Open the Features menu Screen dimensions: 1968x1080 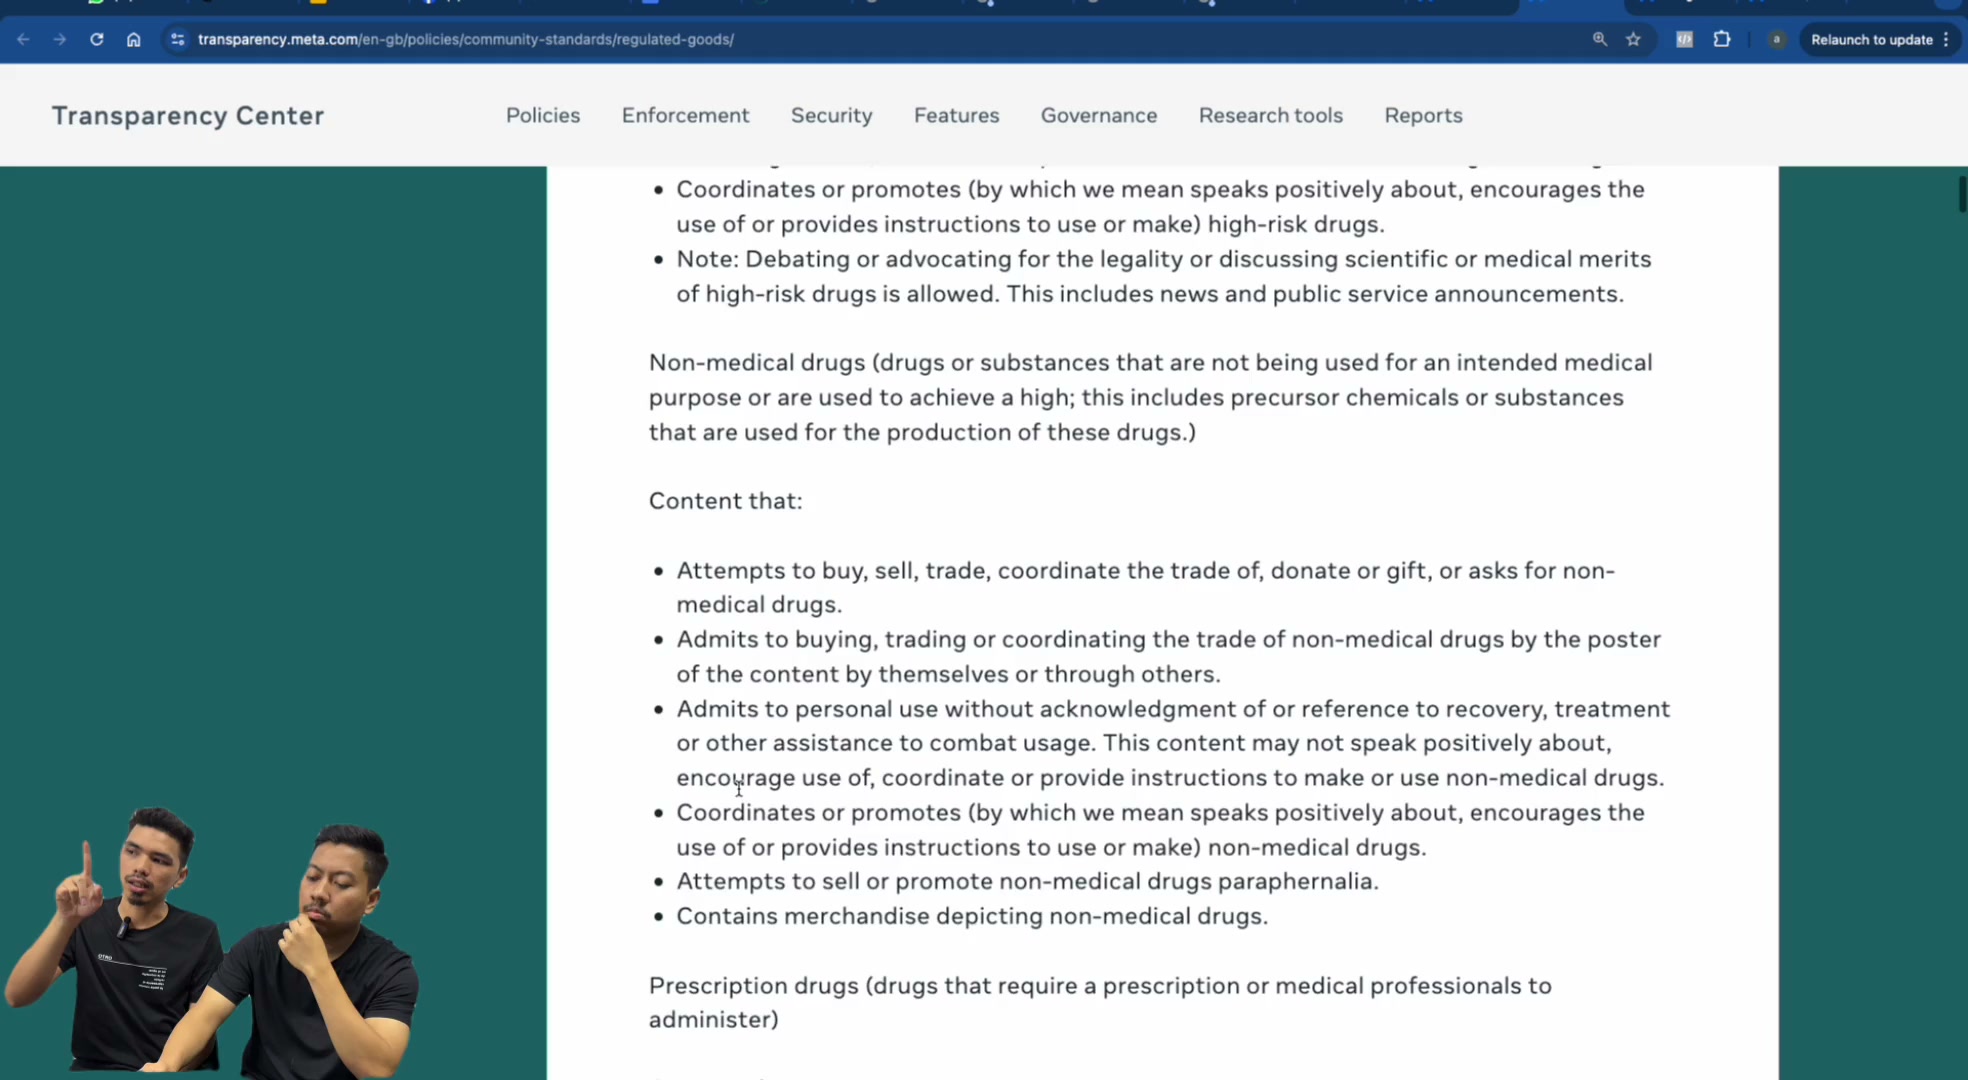957,115
